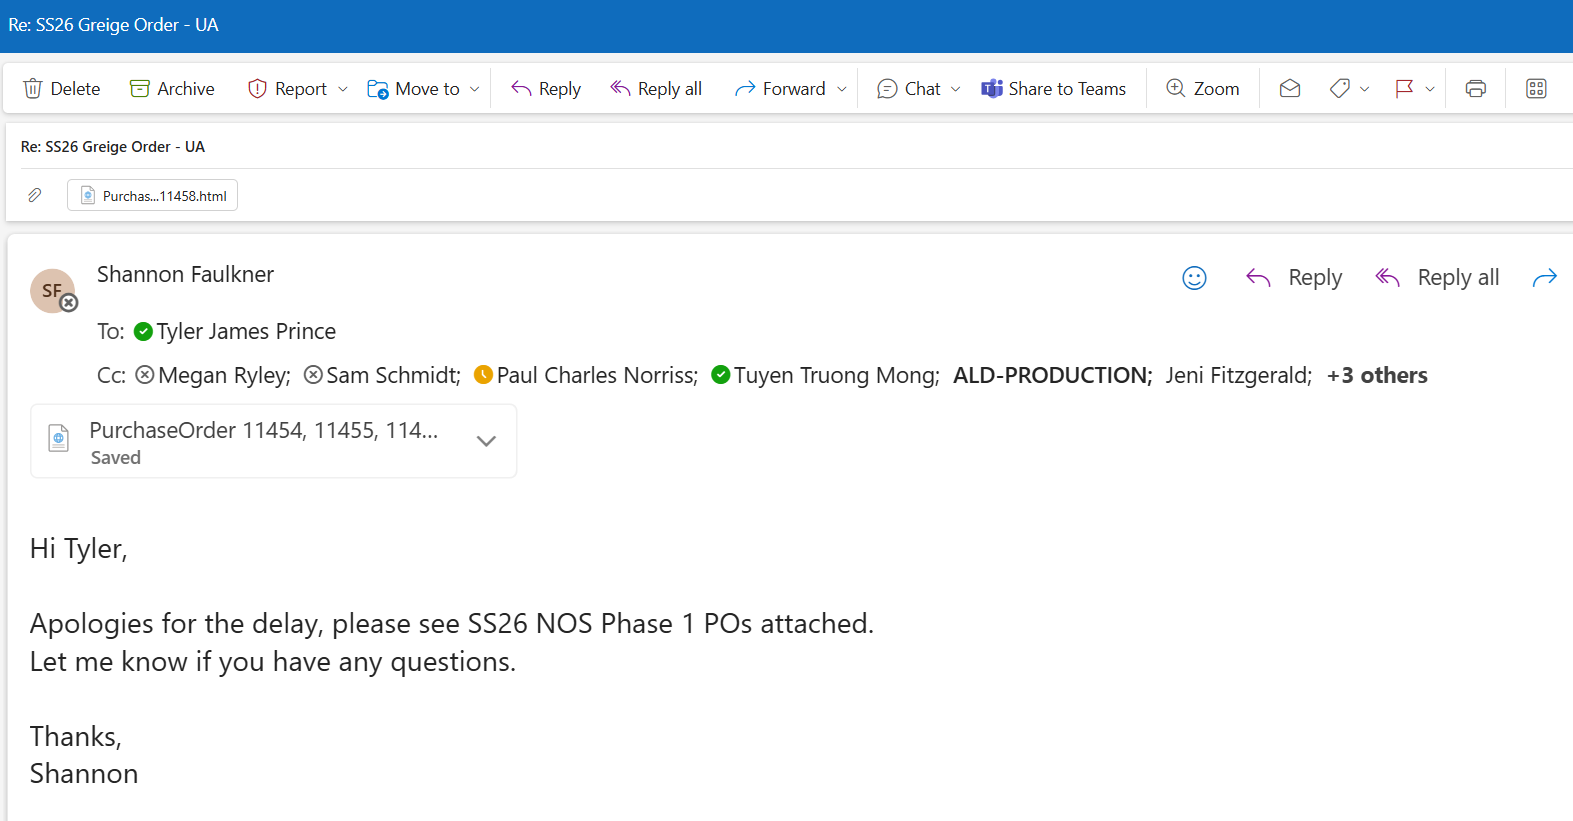
Task: Open the Report dropdown arrow
Action: (x=343, y=89)
